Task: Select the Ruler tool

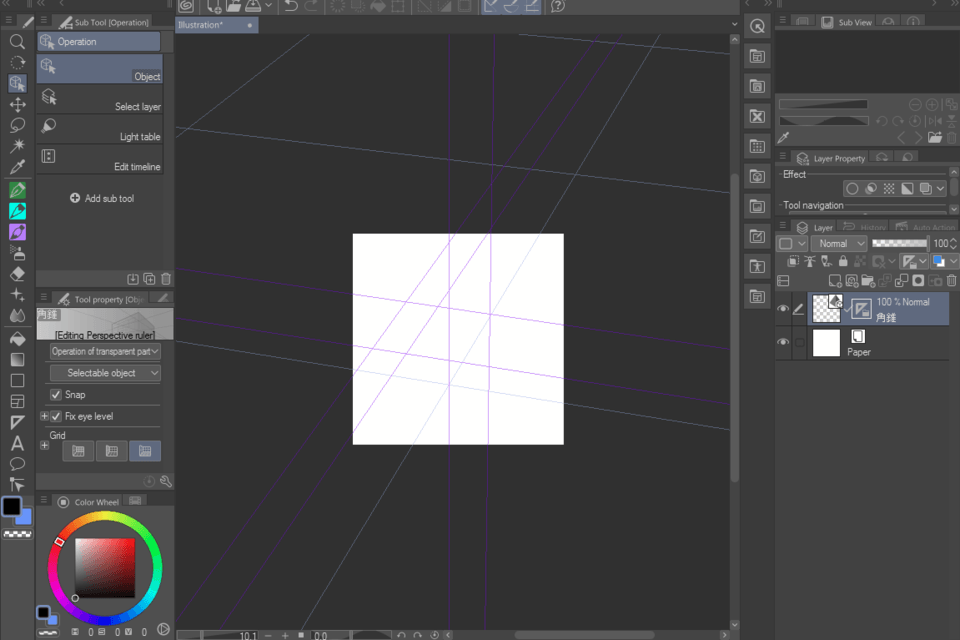Action: coord(17,423)
